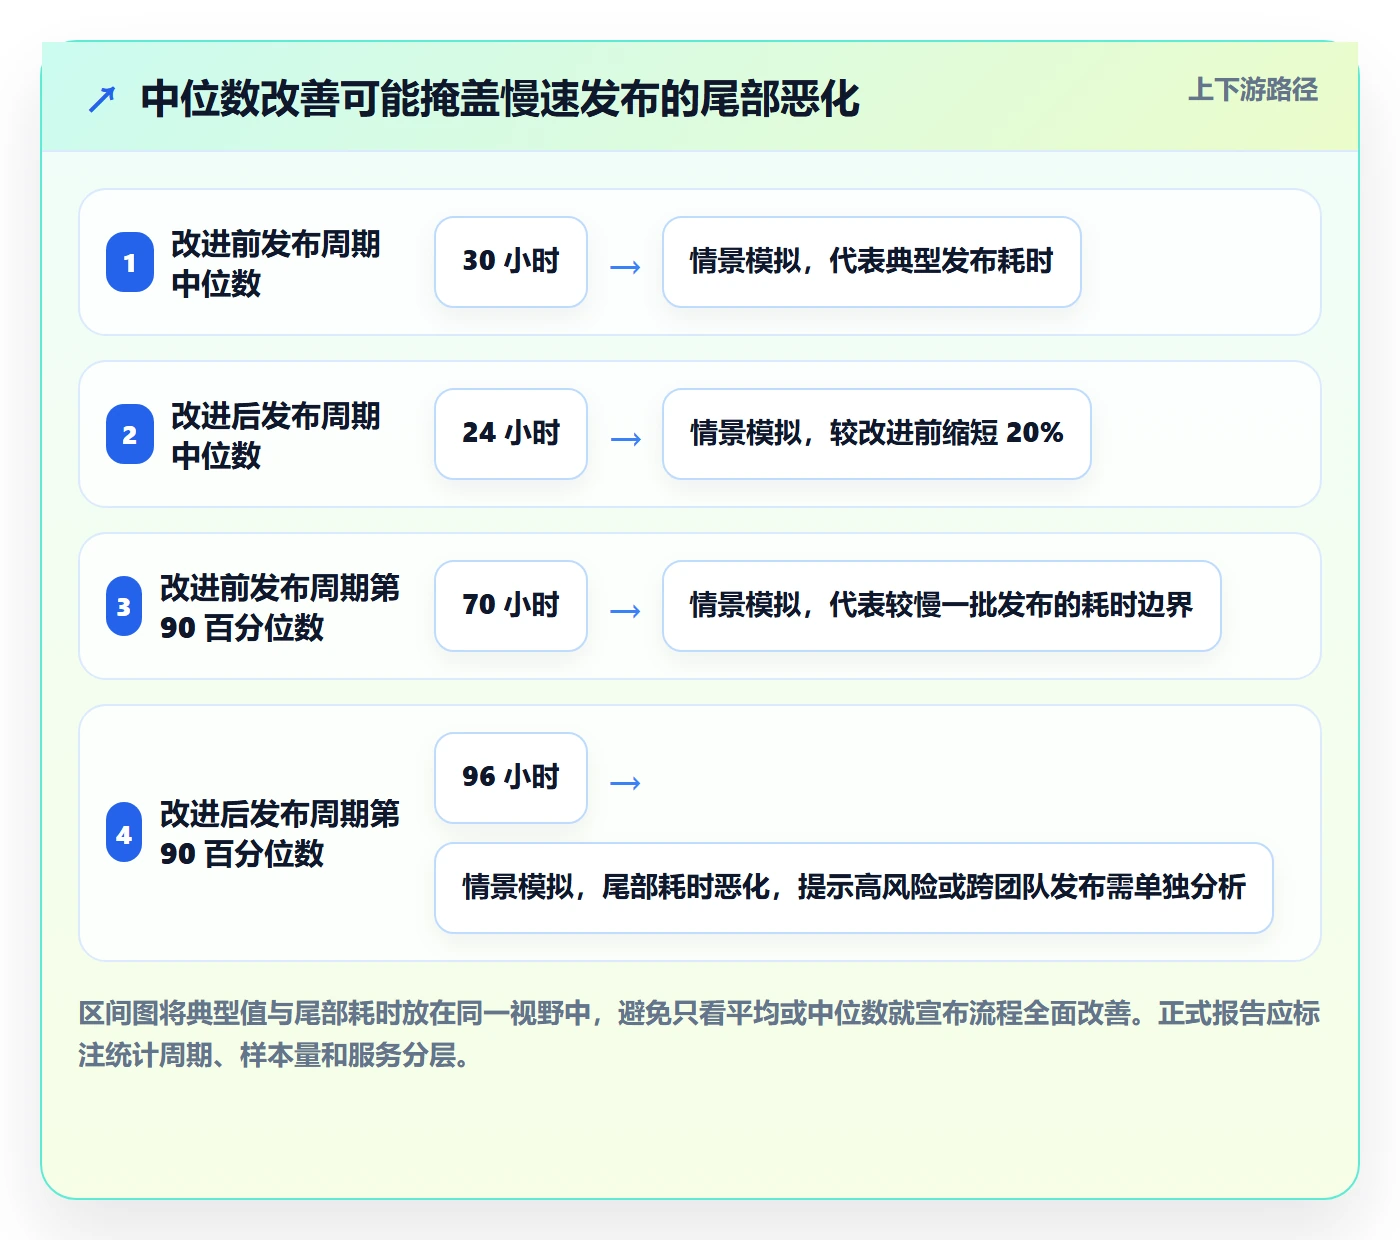Click step number 3 badge

pos(124,607)
